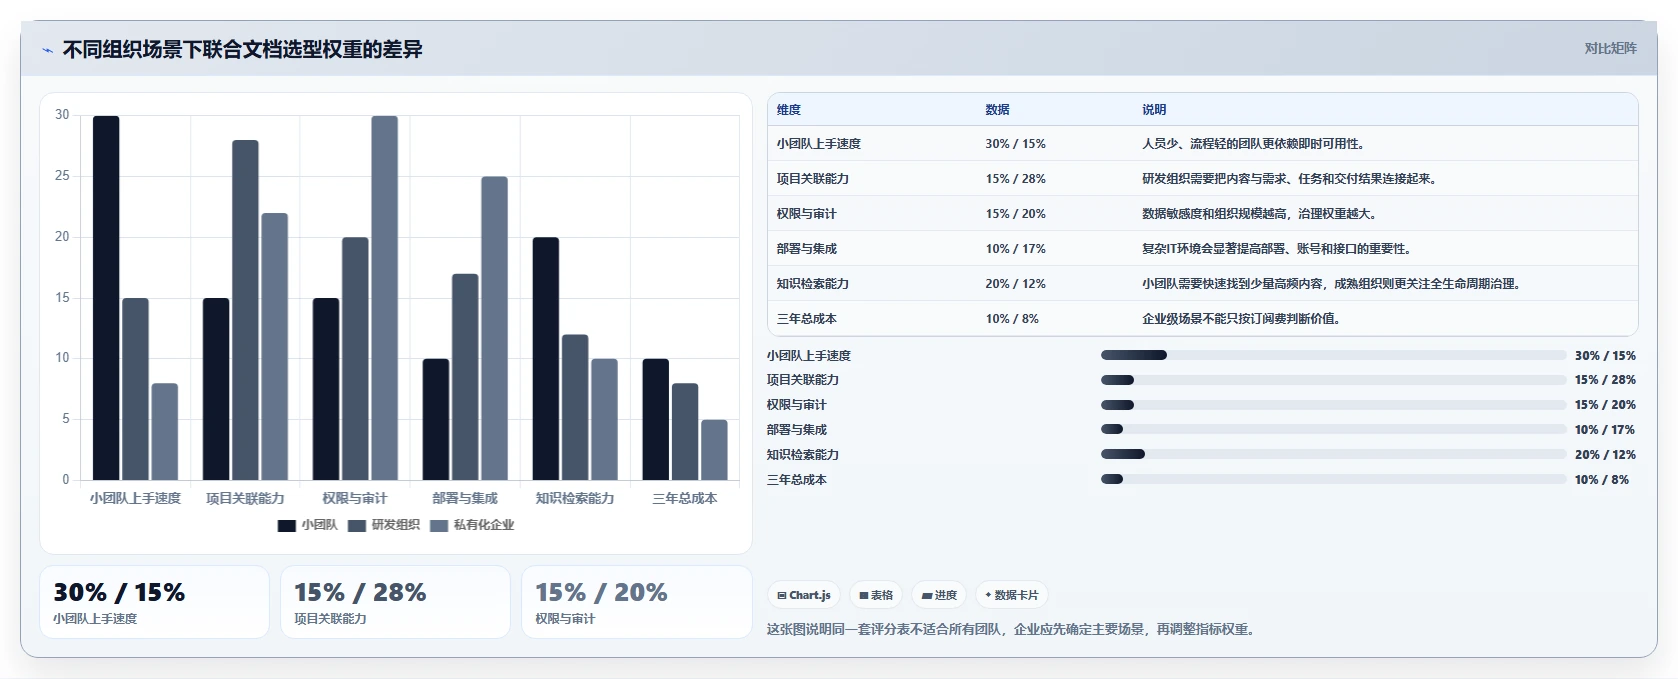Viewport: 1678px width, 679px height.
Task: Toggle the 研发组织 legend entry
Action: [x=384, y=525]
